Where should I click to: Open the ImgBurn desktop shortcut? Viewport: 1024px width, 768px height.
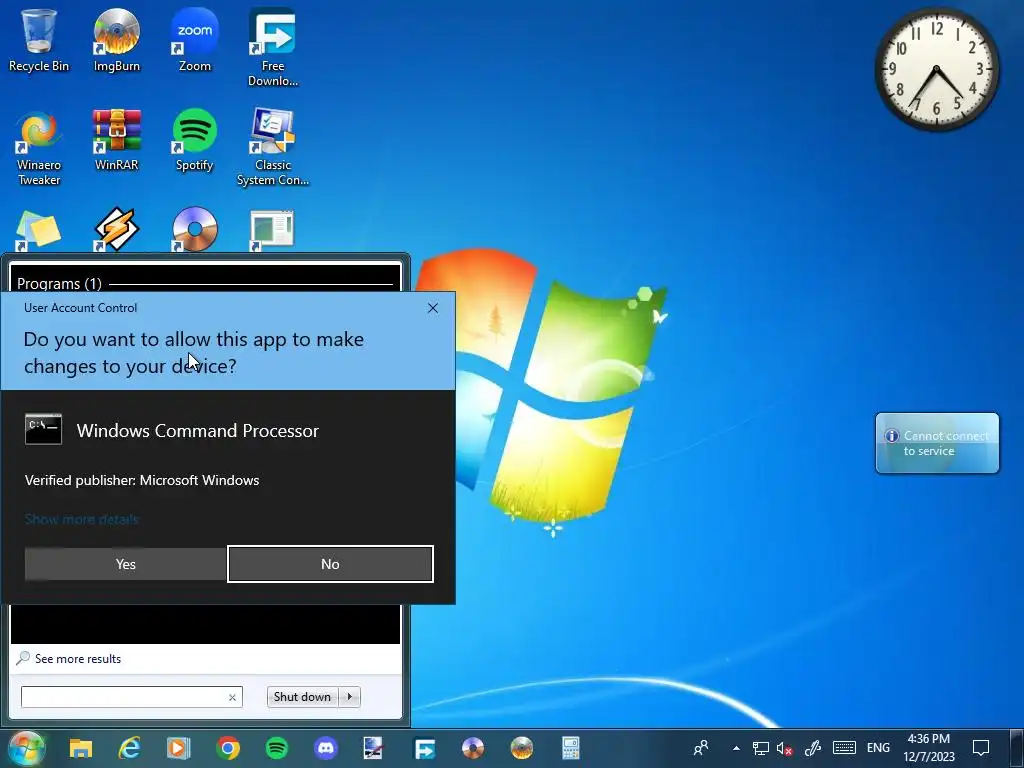[116, 40]
